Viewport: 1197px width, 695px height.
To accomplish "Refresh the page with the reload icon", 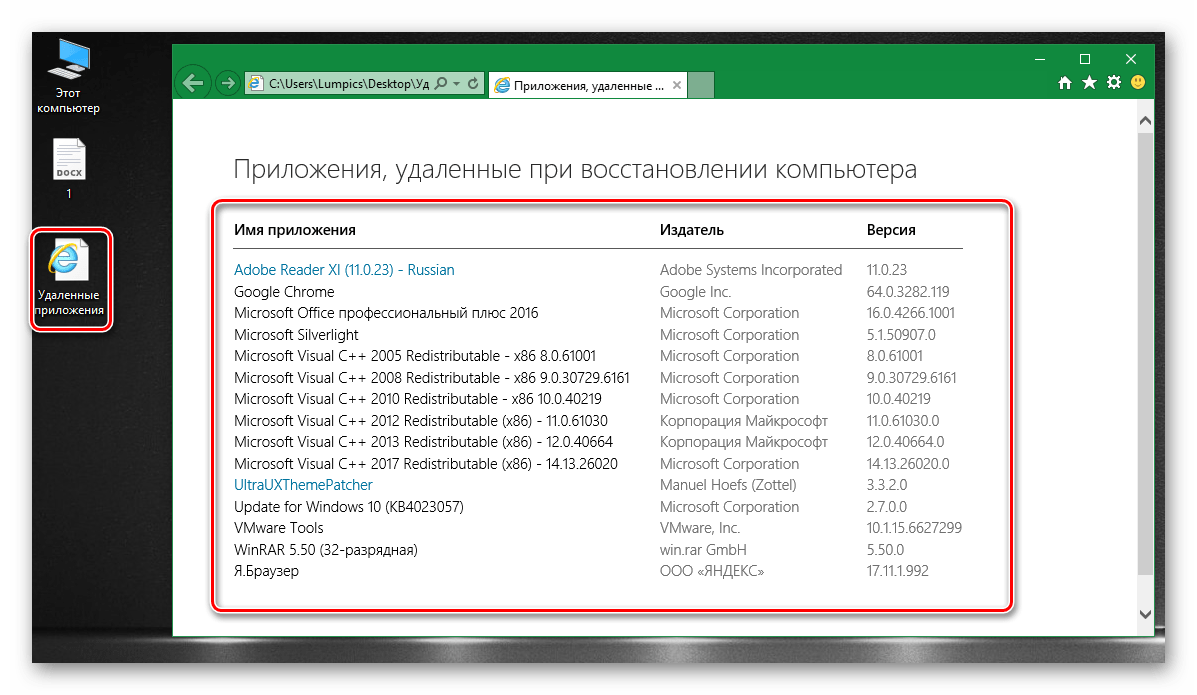I will [x=473, y=83].
